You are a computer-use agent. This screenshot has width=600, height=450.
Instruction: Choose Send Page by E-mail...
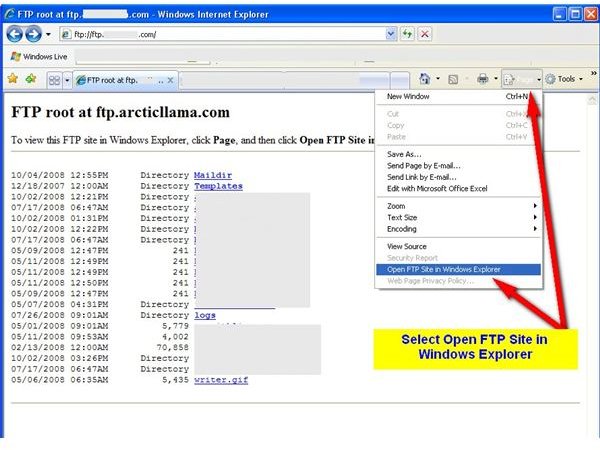[458, 166]
